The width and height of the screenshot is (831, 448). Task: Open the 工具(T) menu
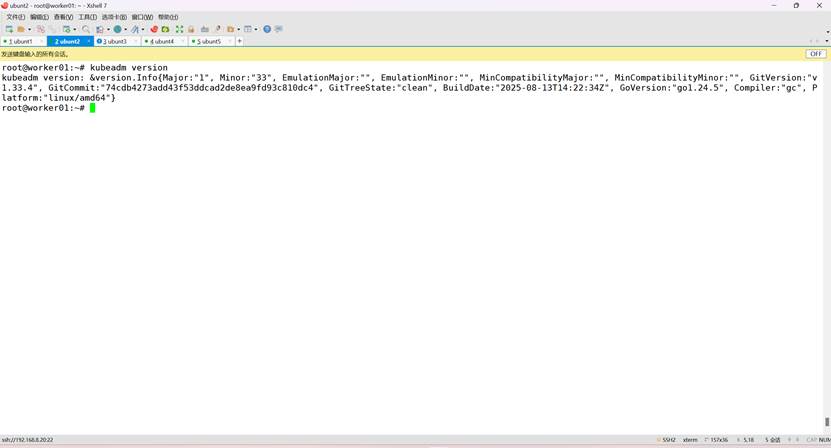[87, 17]
